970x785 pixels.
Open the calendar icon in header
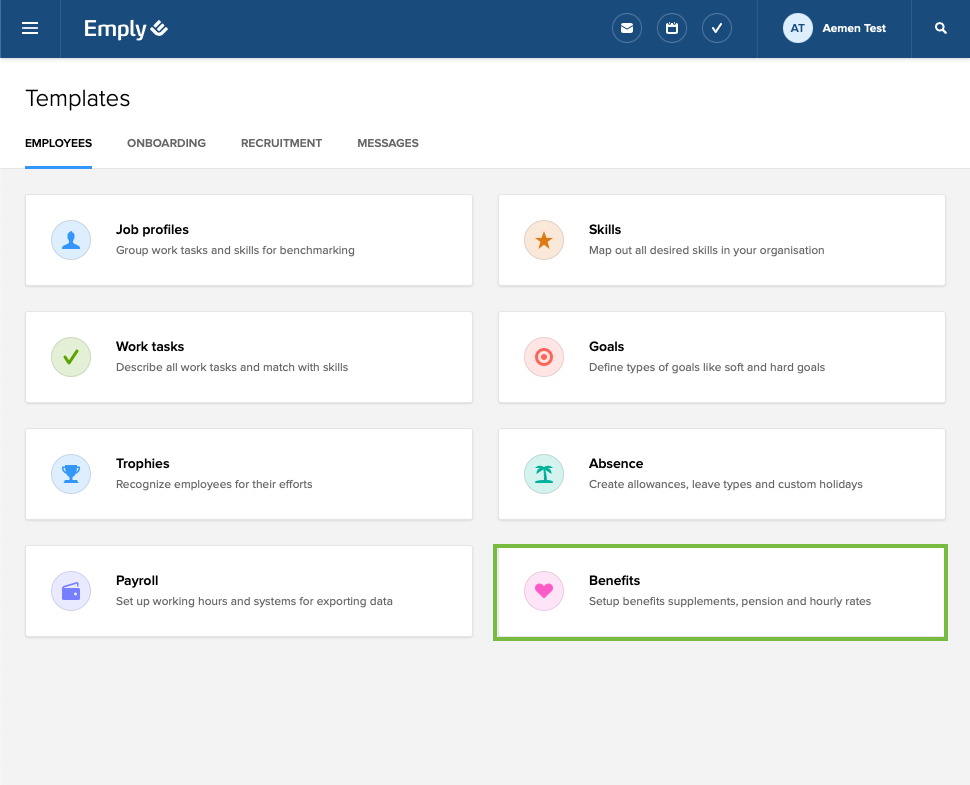coord(672,29)
